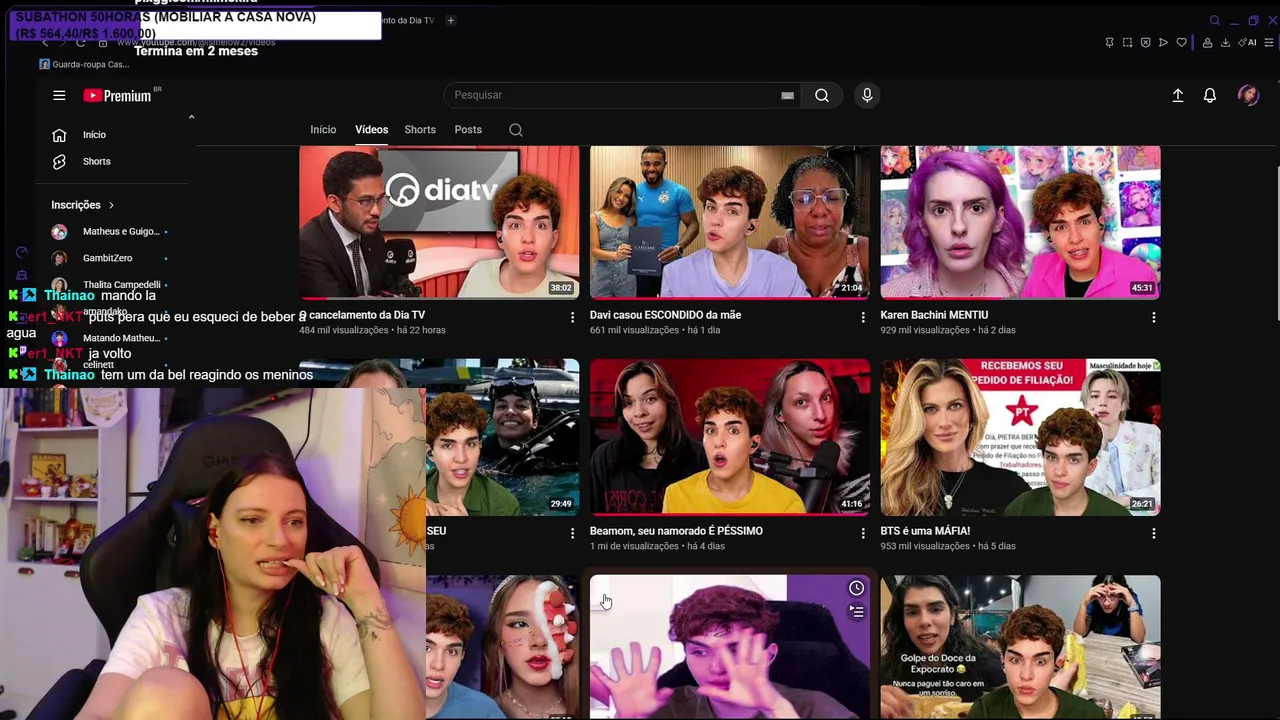Play the 21:04 Davi thumbnail video
This screenshot has height=720, width=1280.
coord(730,222)
